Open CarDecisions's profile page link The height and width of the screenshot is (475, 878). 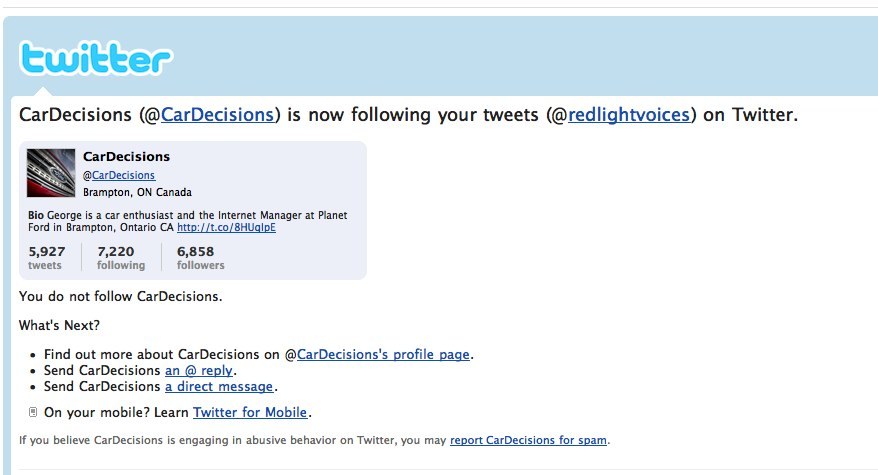point(383,354)
